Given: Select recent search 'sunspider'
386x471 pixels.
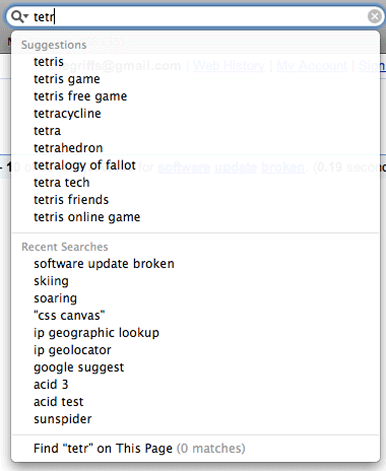Looking at the screenshot, I should click(196, 419).
